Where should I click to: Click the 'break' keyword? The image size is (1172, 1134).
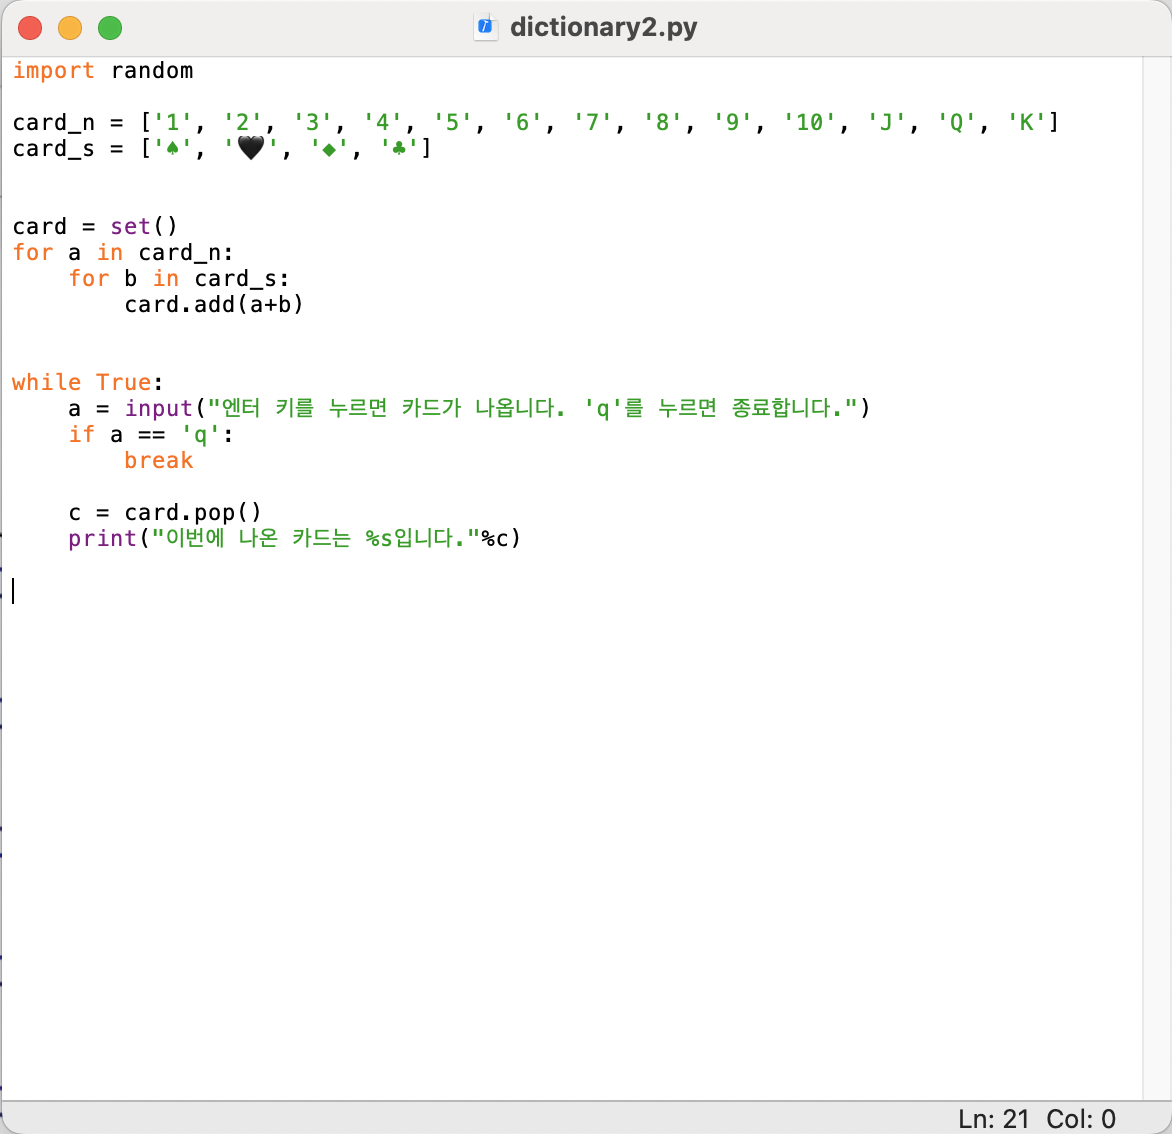point(158,460)
